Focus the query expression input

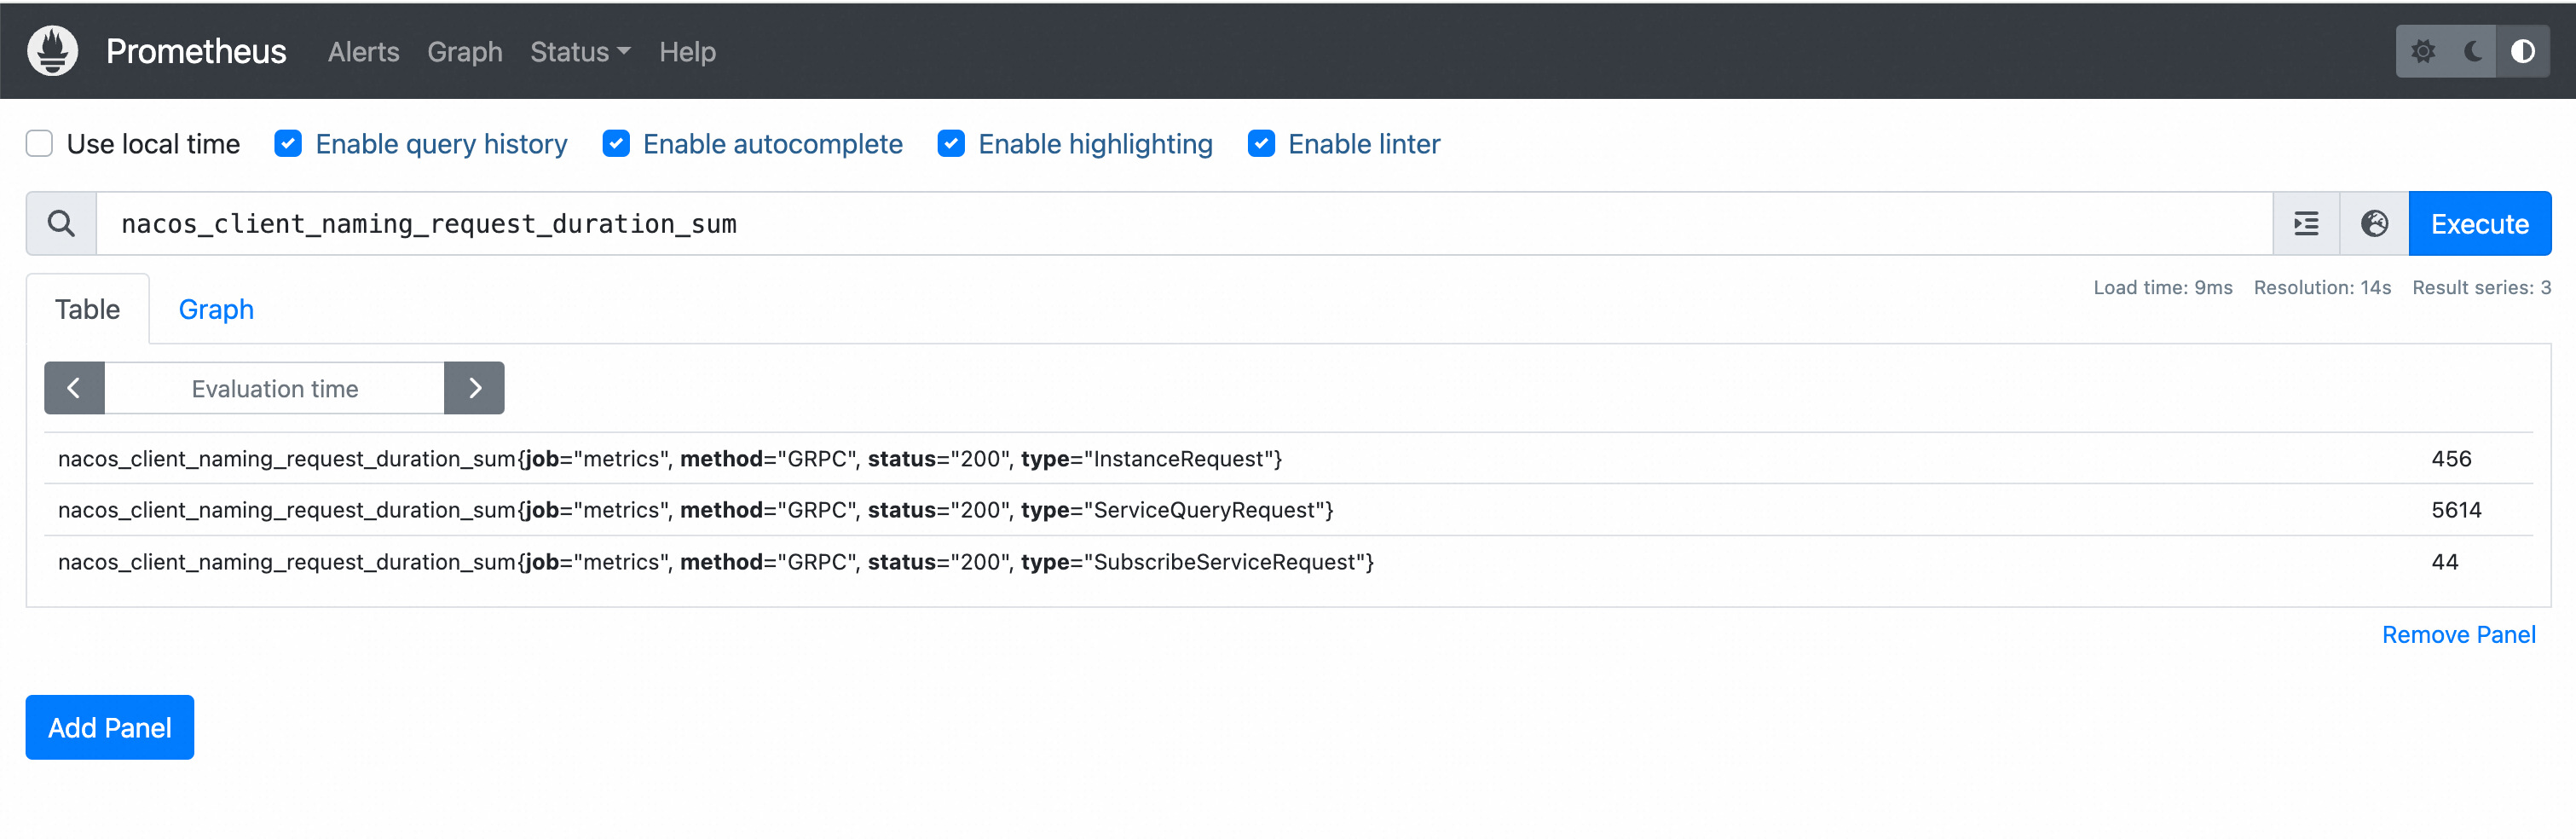tap(1184, 224)
